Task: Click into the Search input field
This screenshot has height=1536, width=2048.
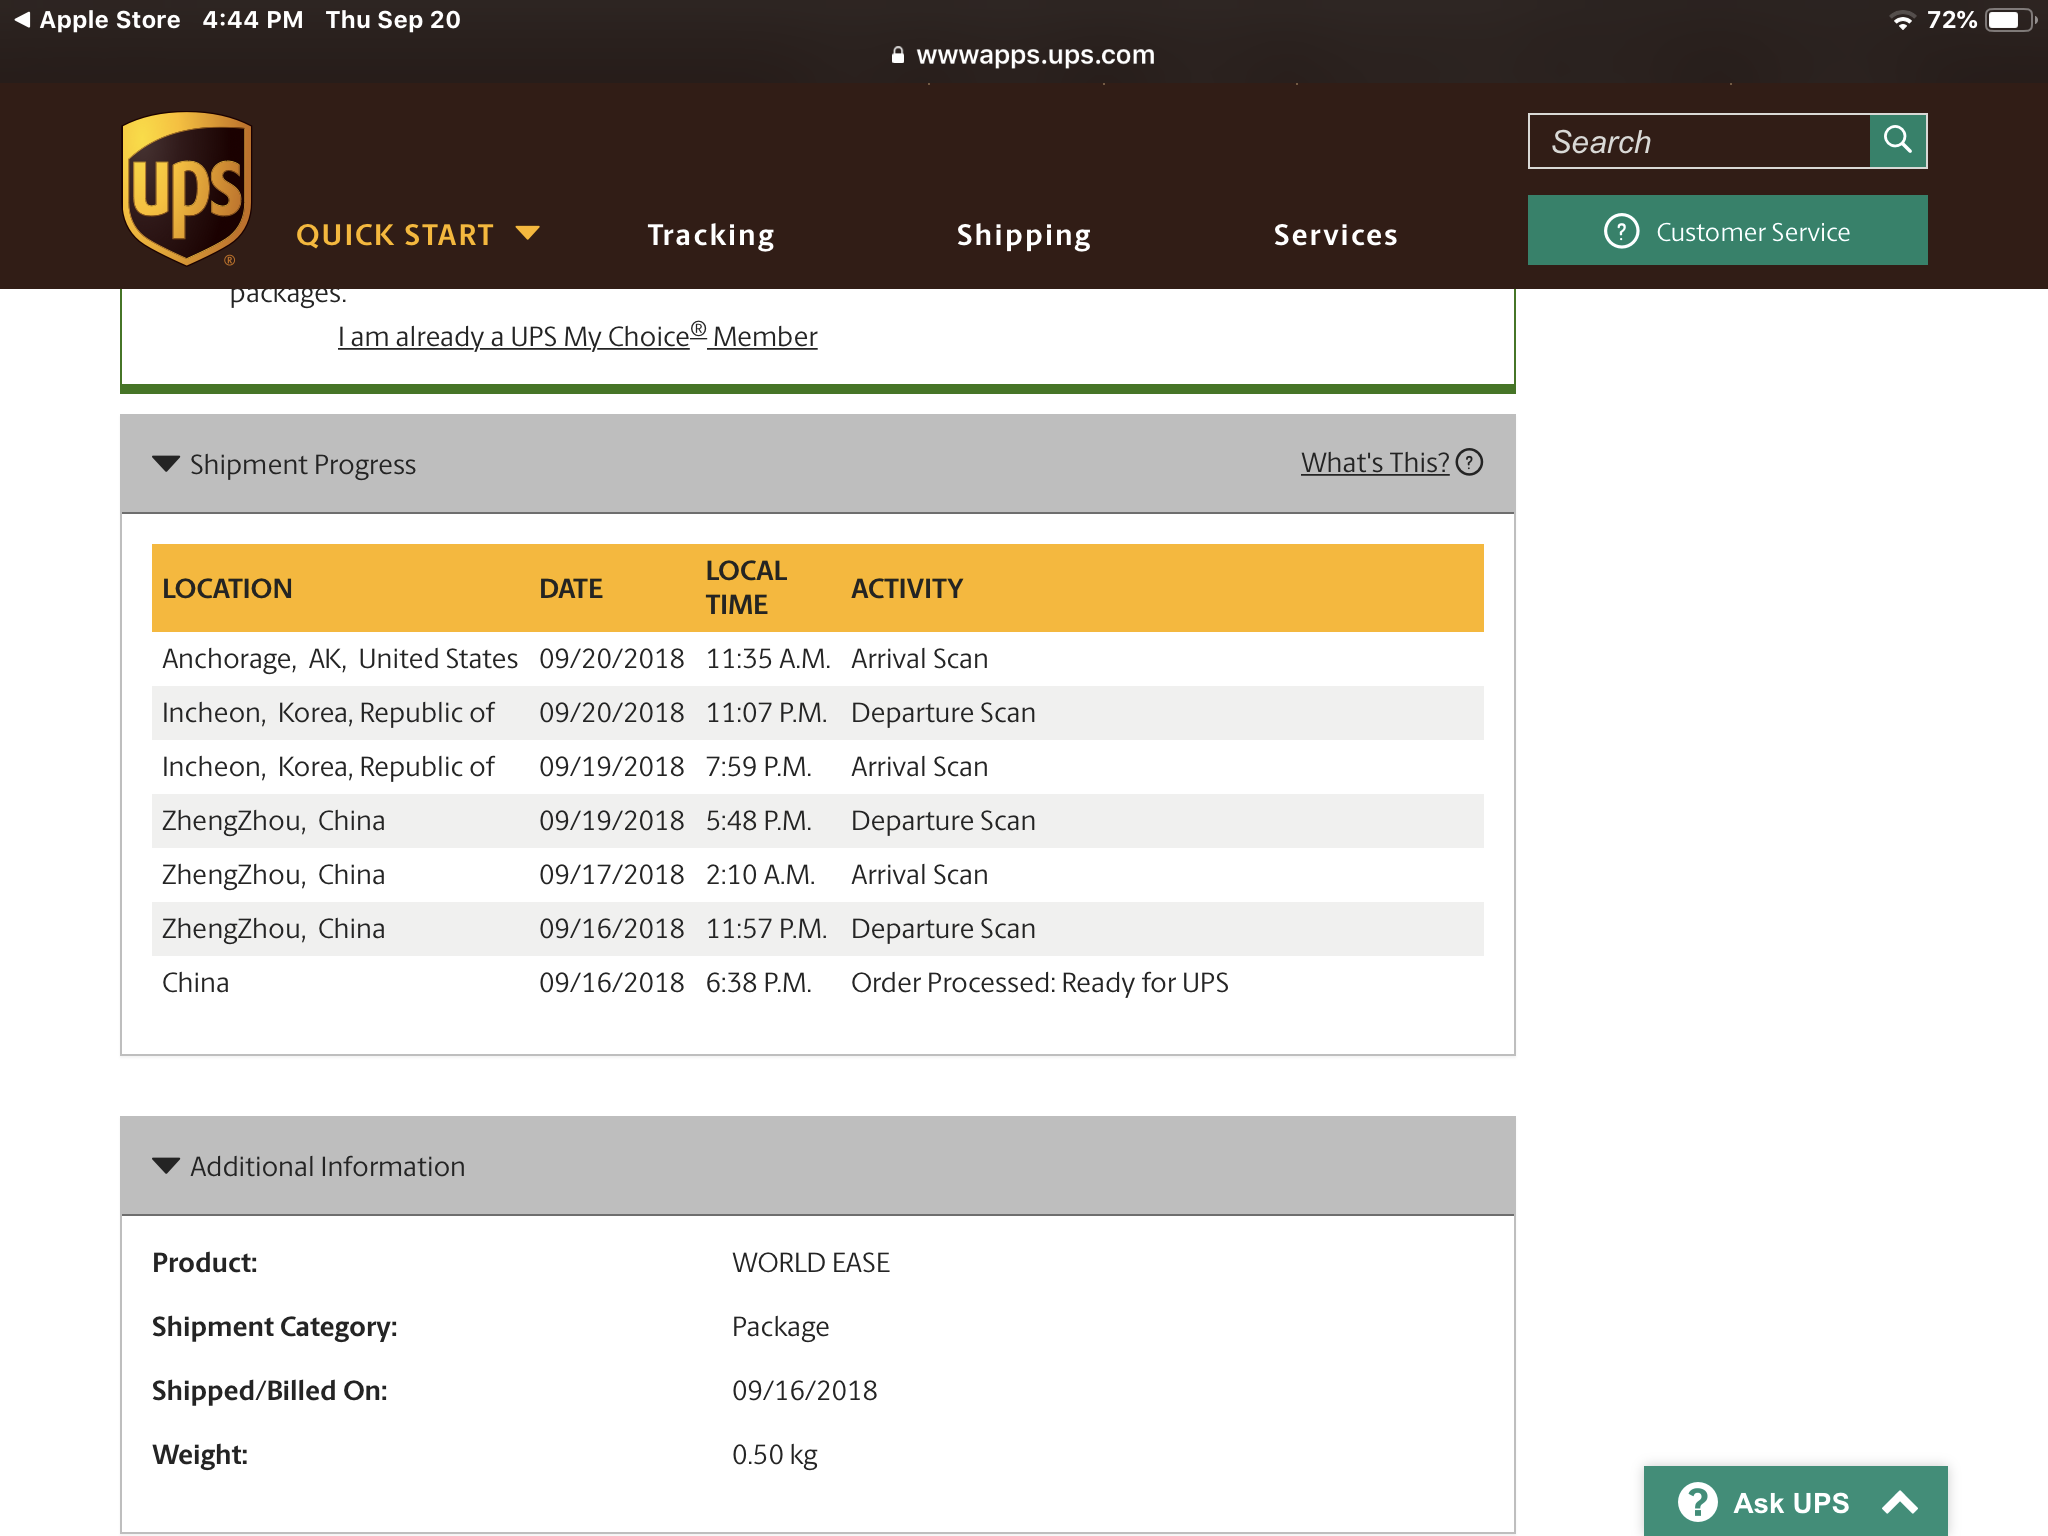Action: 1699,141
